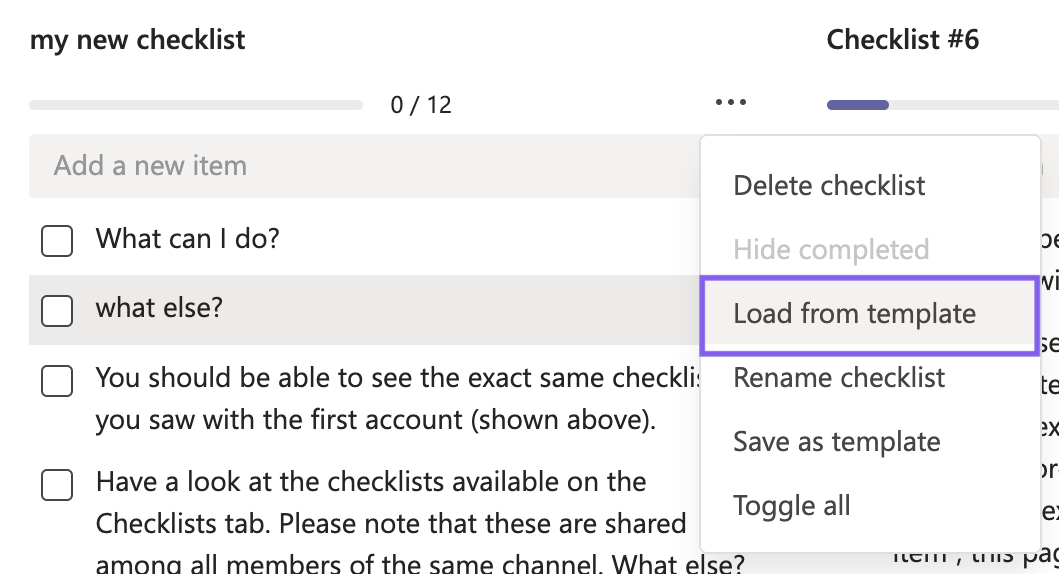Focus the 'Add a new item' field
This screenshot has width=1059, height=574.
(360, 166)
